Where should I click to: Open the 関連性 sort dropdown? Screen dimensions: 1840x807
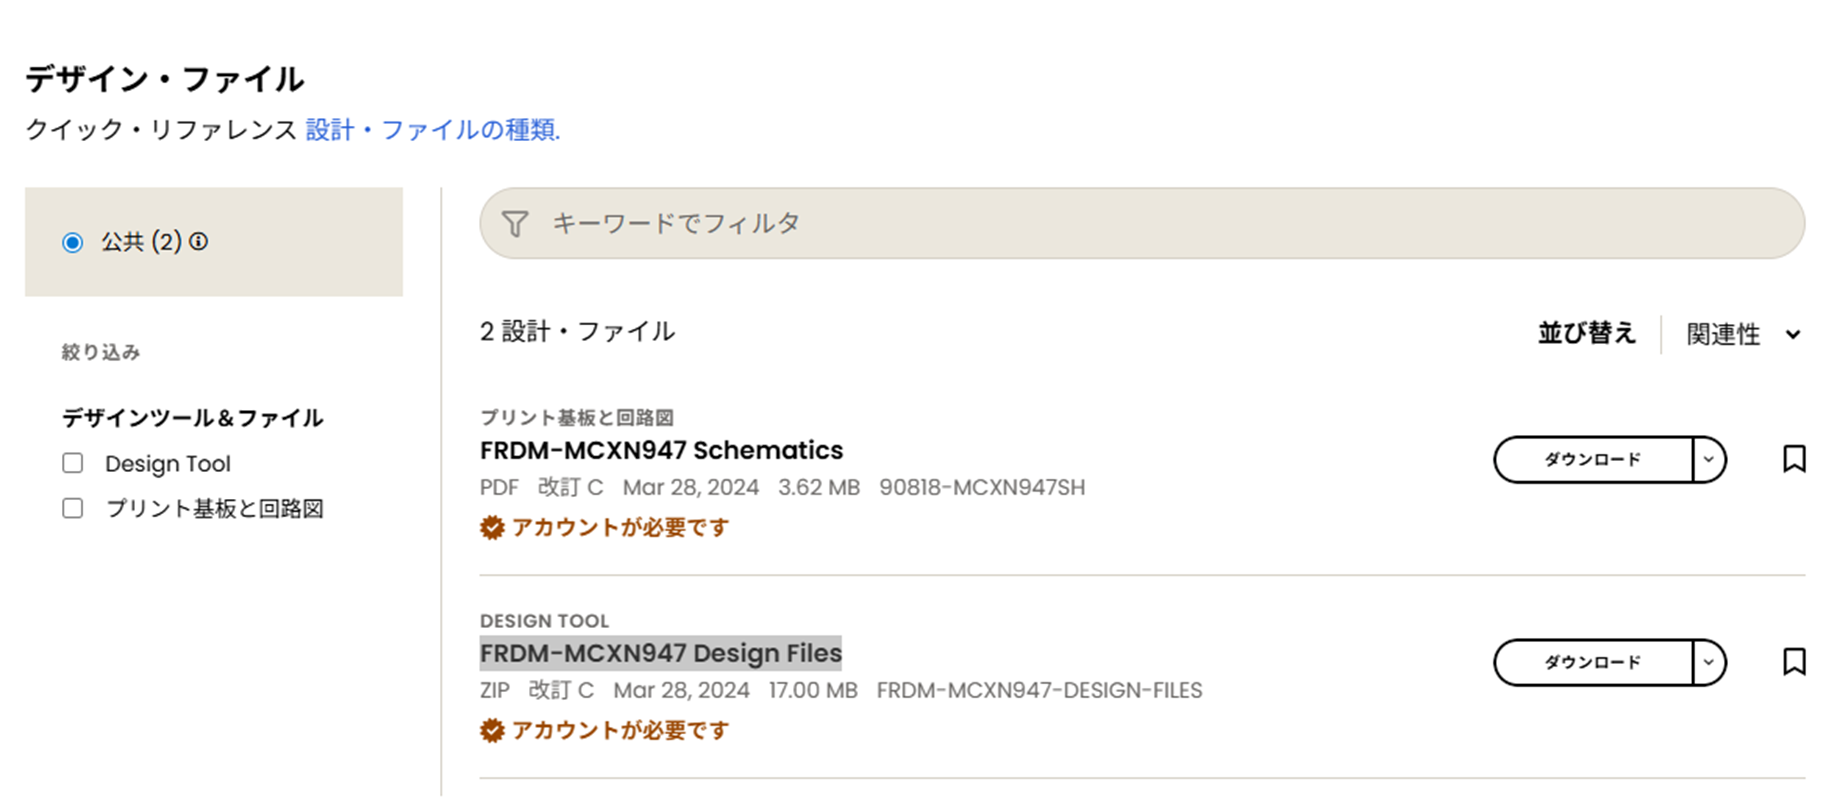[1740, 333]
